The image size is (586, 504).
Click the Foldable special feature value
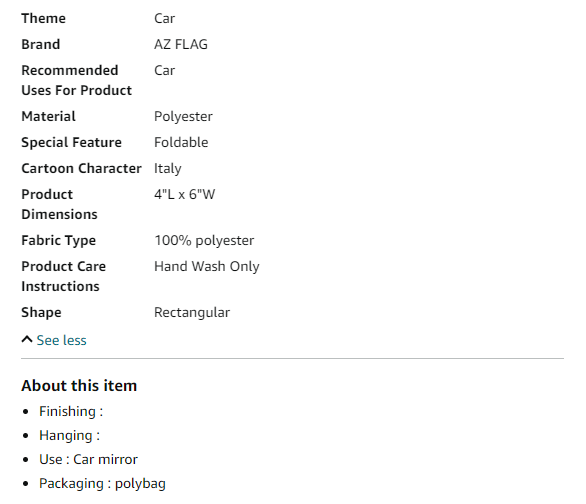[x=181, y=142]
